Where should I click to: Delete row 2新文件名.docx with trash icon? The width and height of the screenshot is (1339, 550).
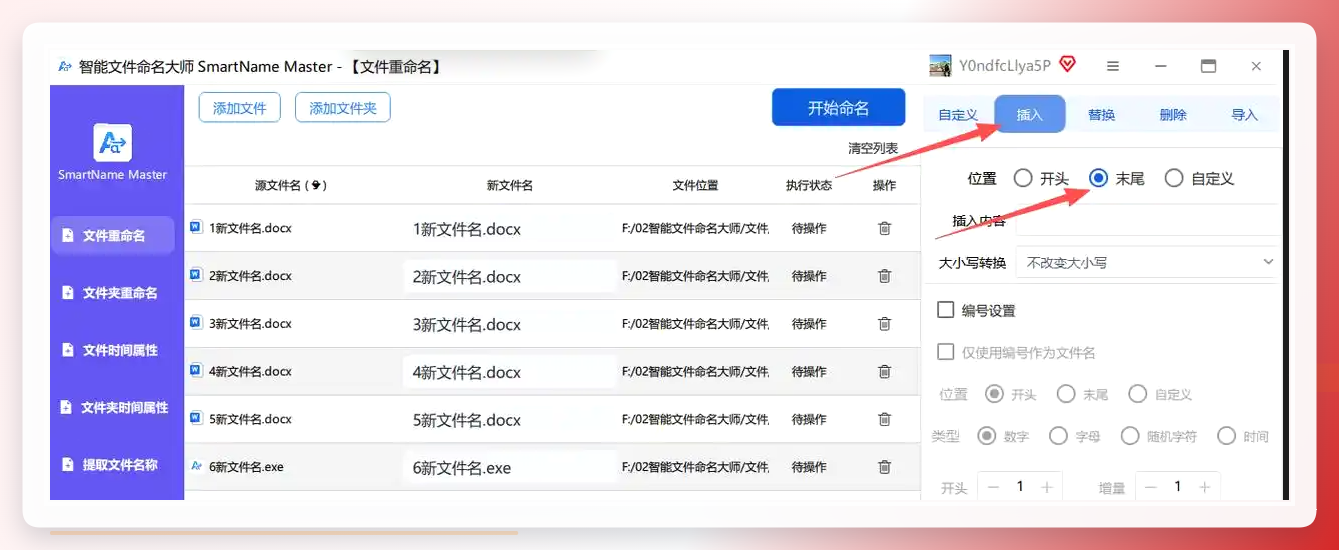[x=884, y=276]
